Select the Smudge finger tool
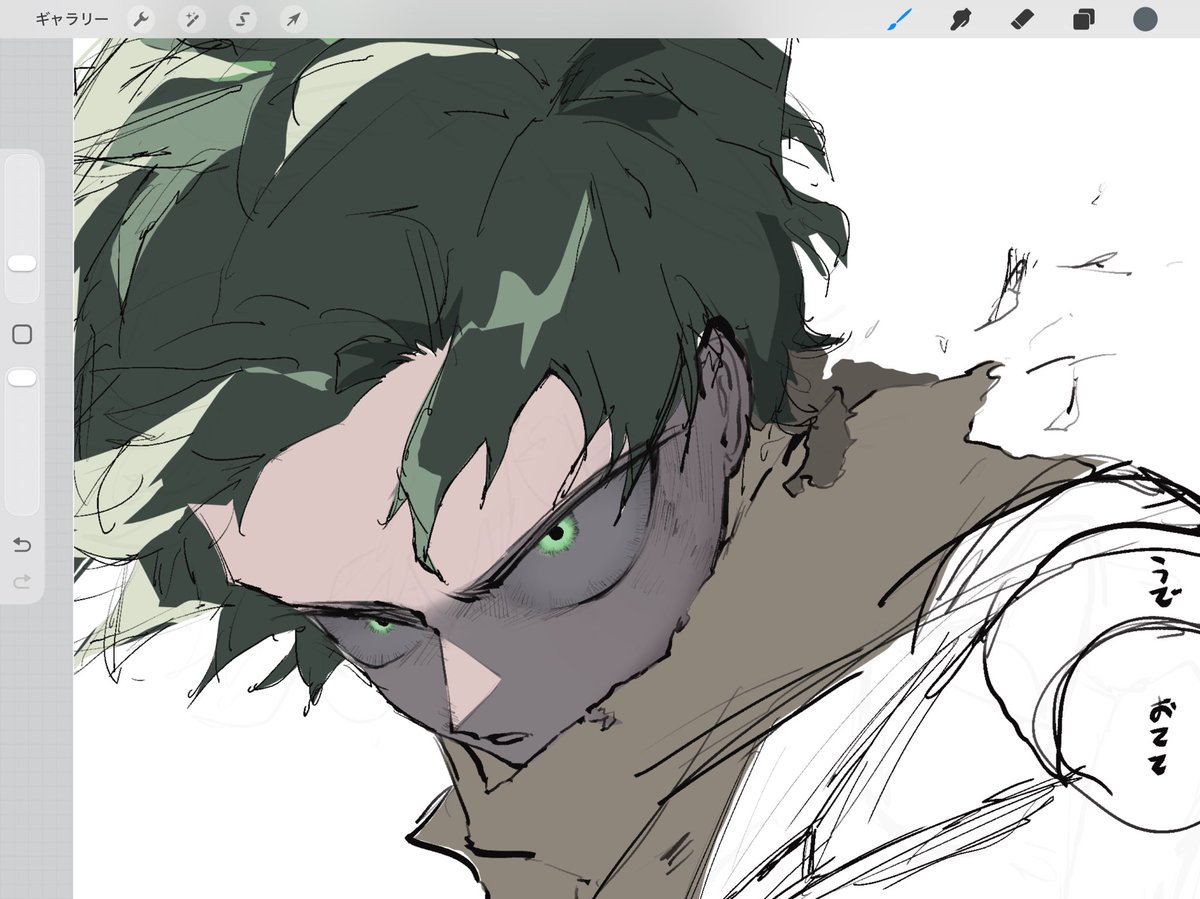The image size is (1200, 899). point(961,19)
